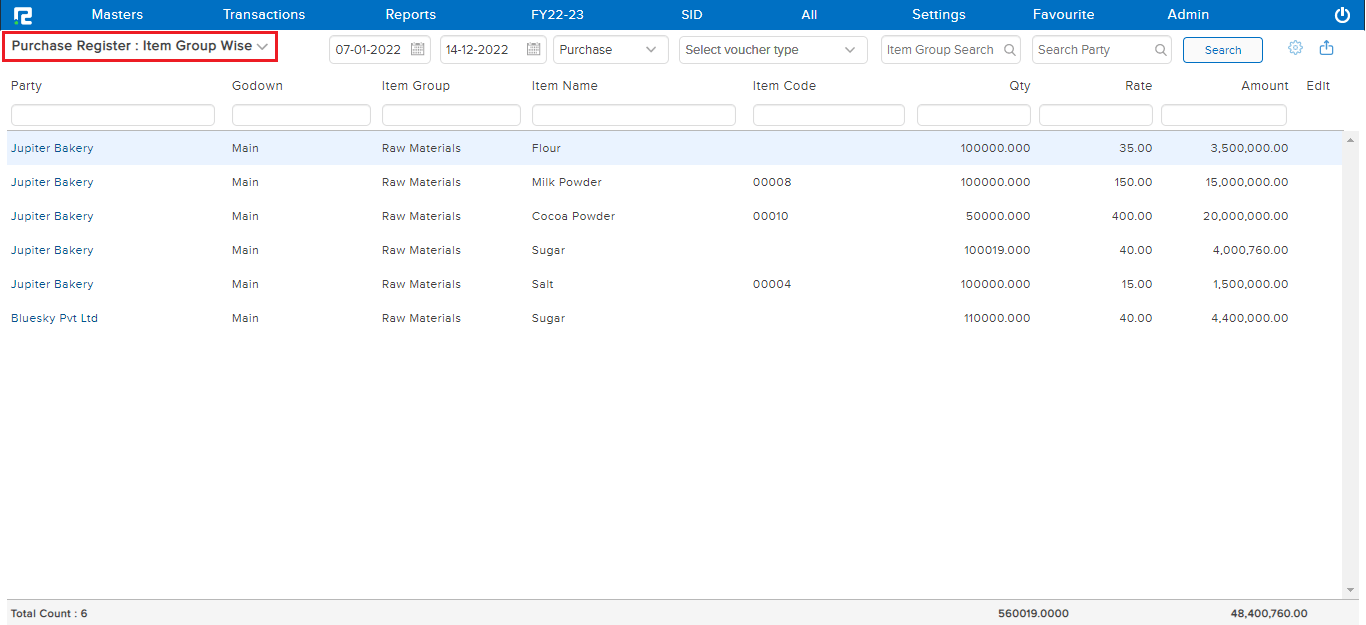Click the Jupiter Bakery link in Flour row
The width and height of the screenshot is (1366, 625).
52,148
